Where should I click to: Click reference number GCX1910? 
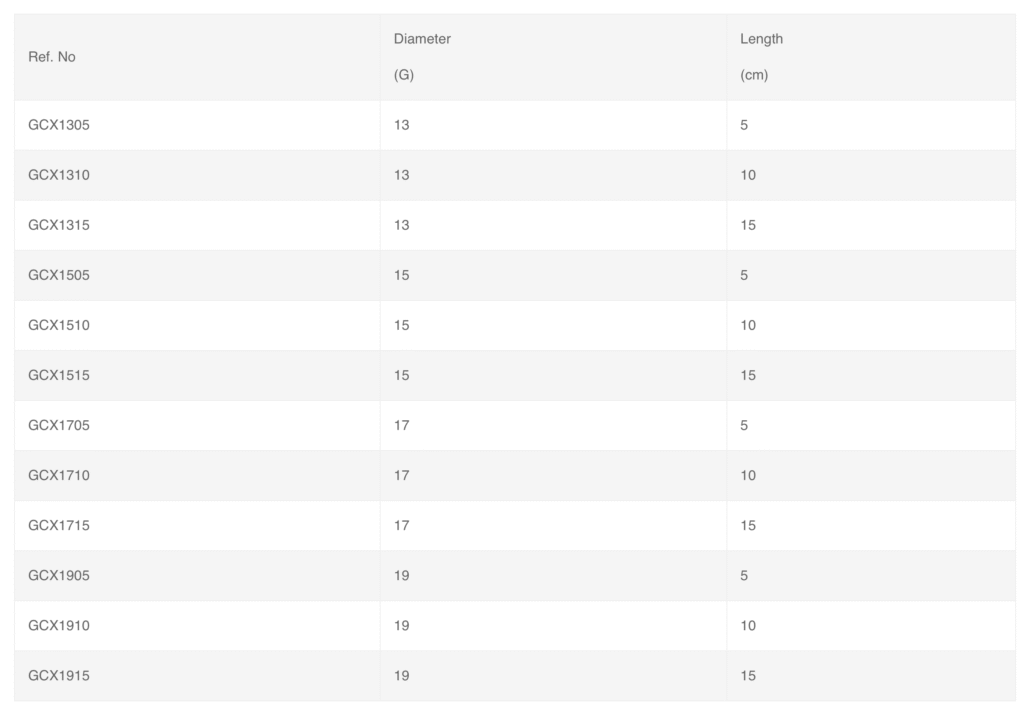(x=59, y=625)
